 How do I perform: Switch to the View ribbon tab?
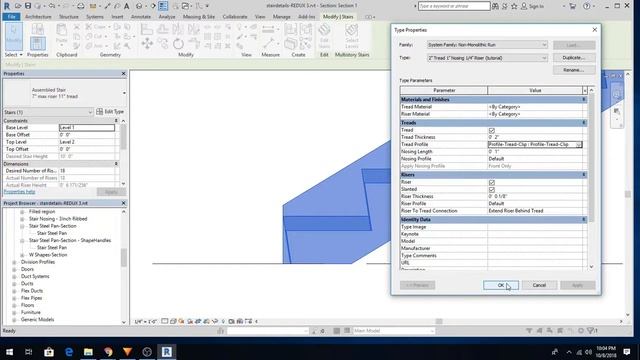[x=260, y=17]
